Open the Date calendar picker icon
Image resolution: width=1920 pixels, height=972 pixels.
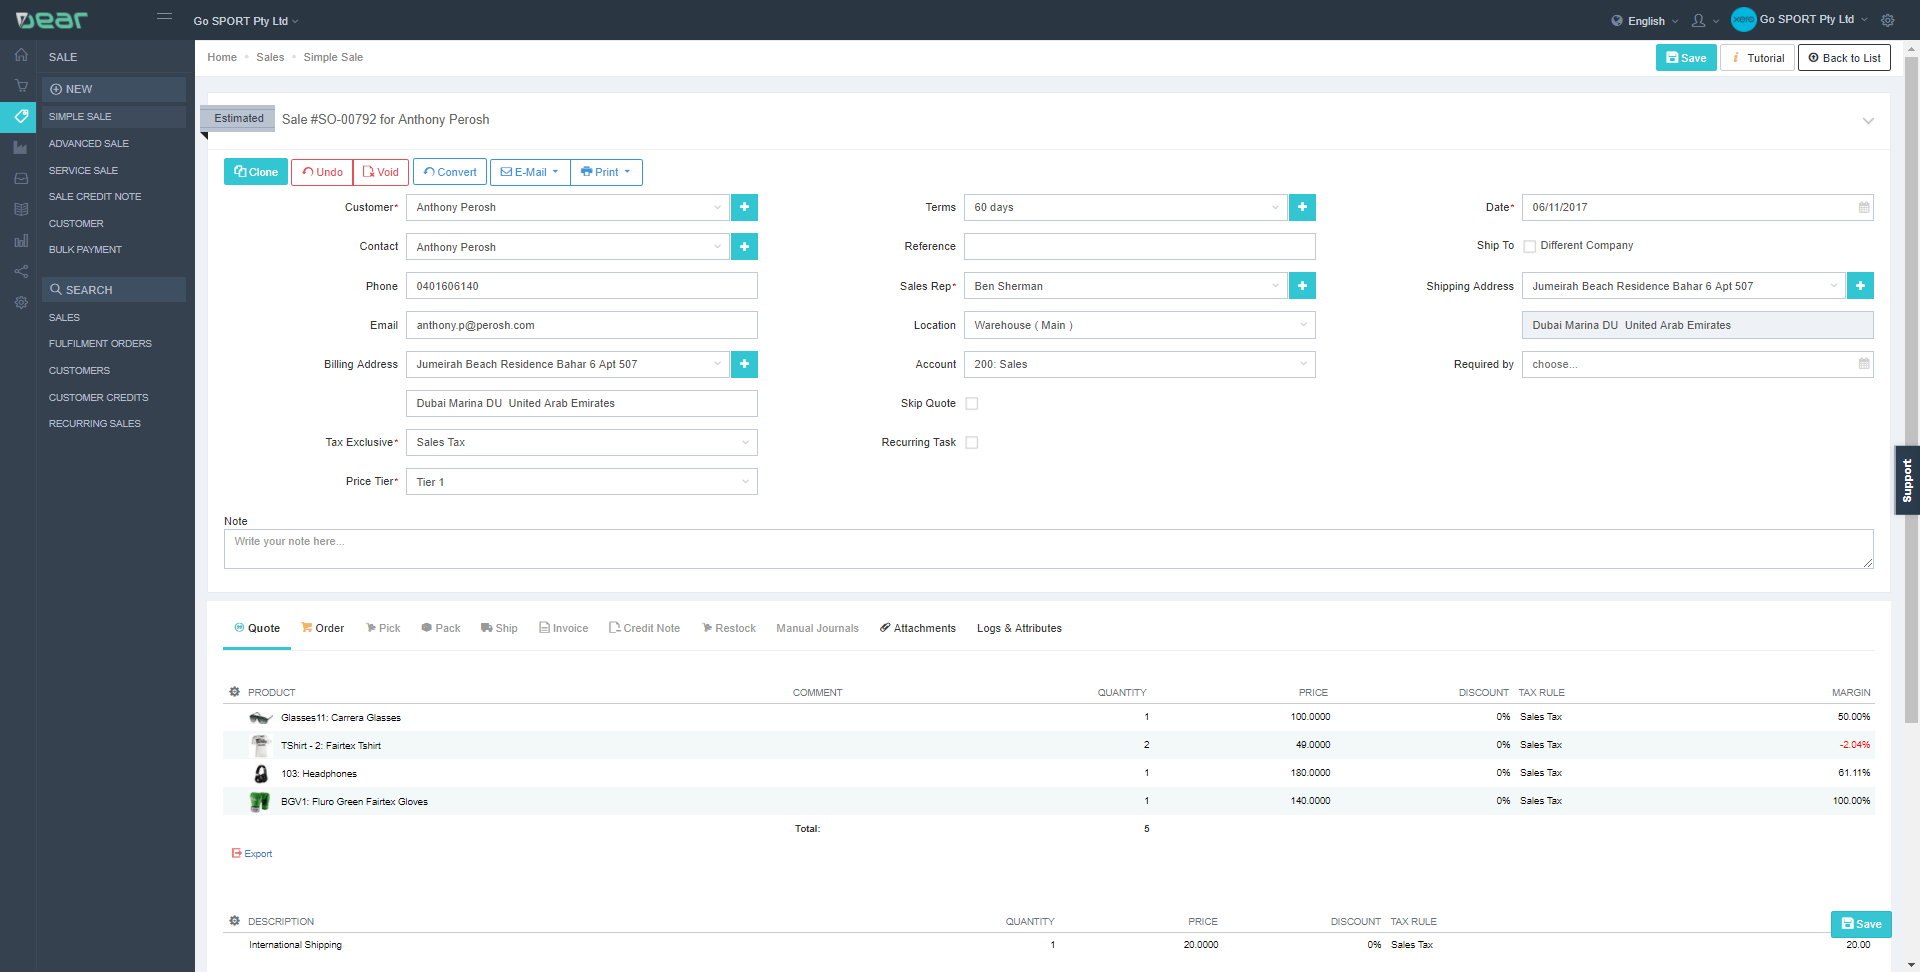coord(1864,207)
